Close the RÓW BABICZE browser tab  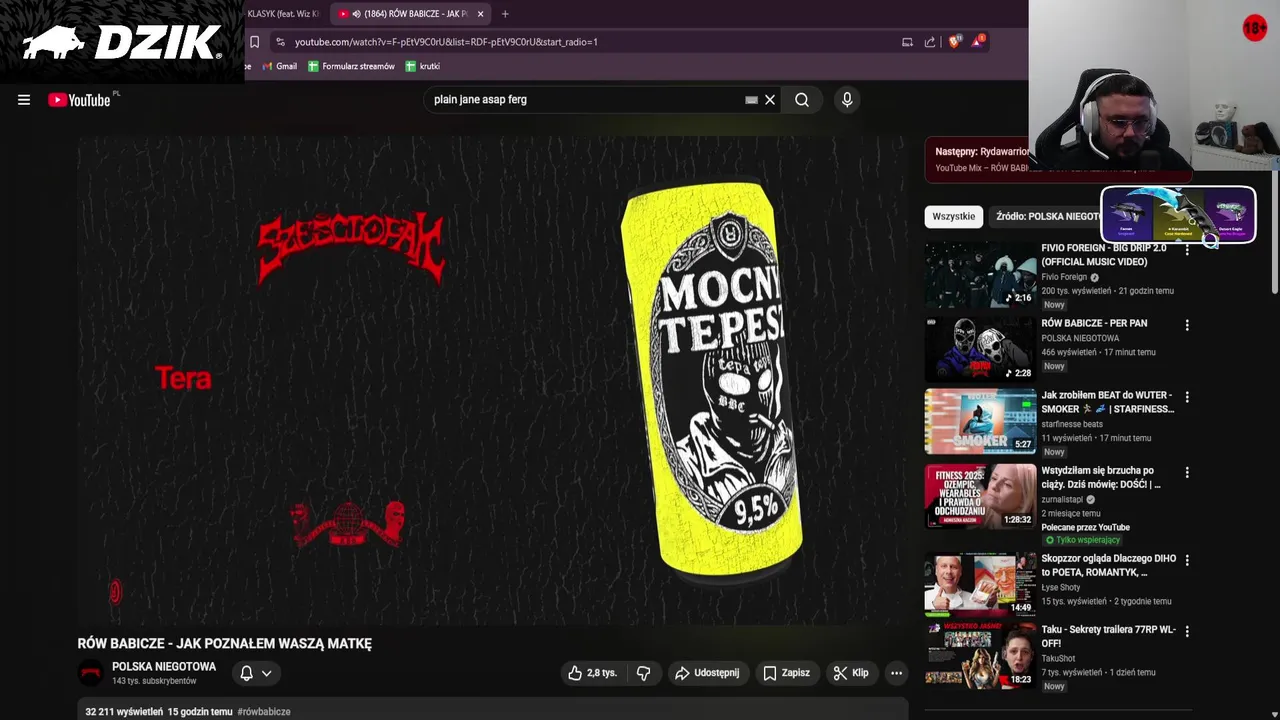pyautogui.click(x=480, y=14)
